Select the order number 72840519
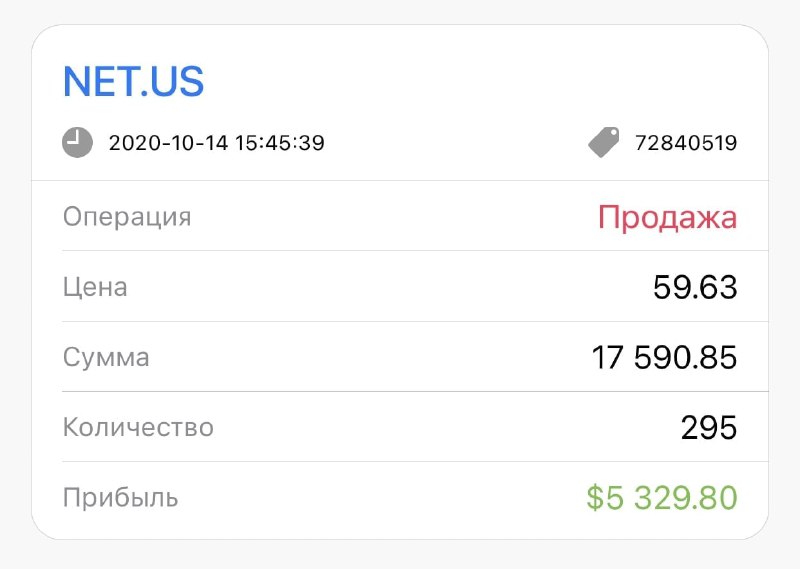800x569 pixels. 686,143
